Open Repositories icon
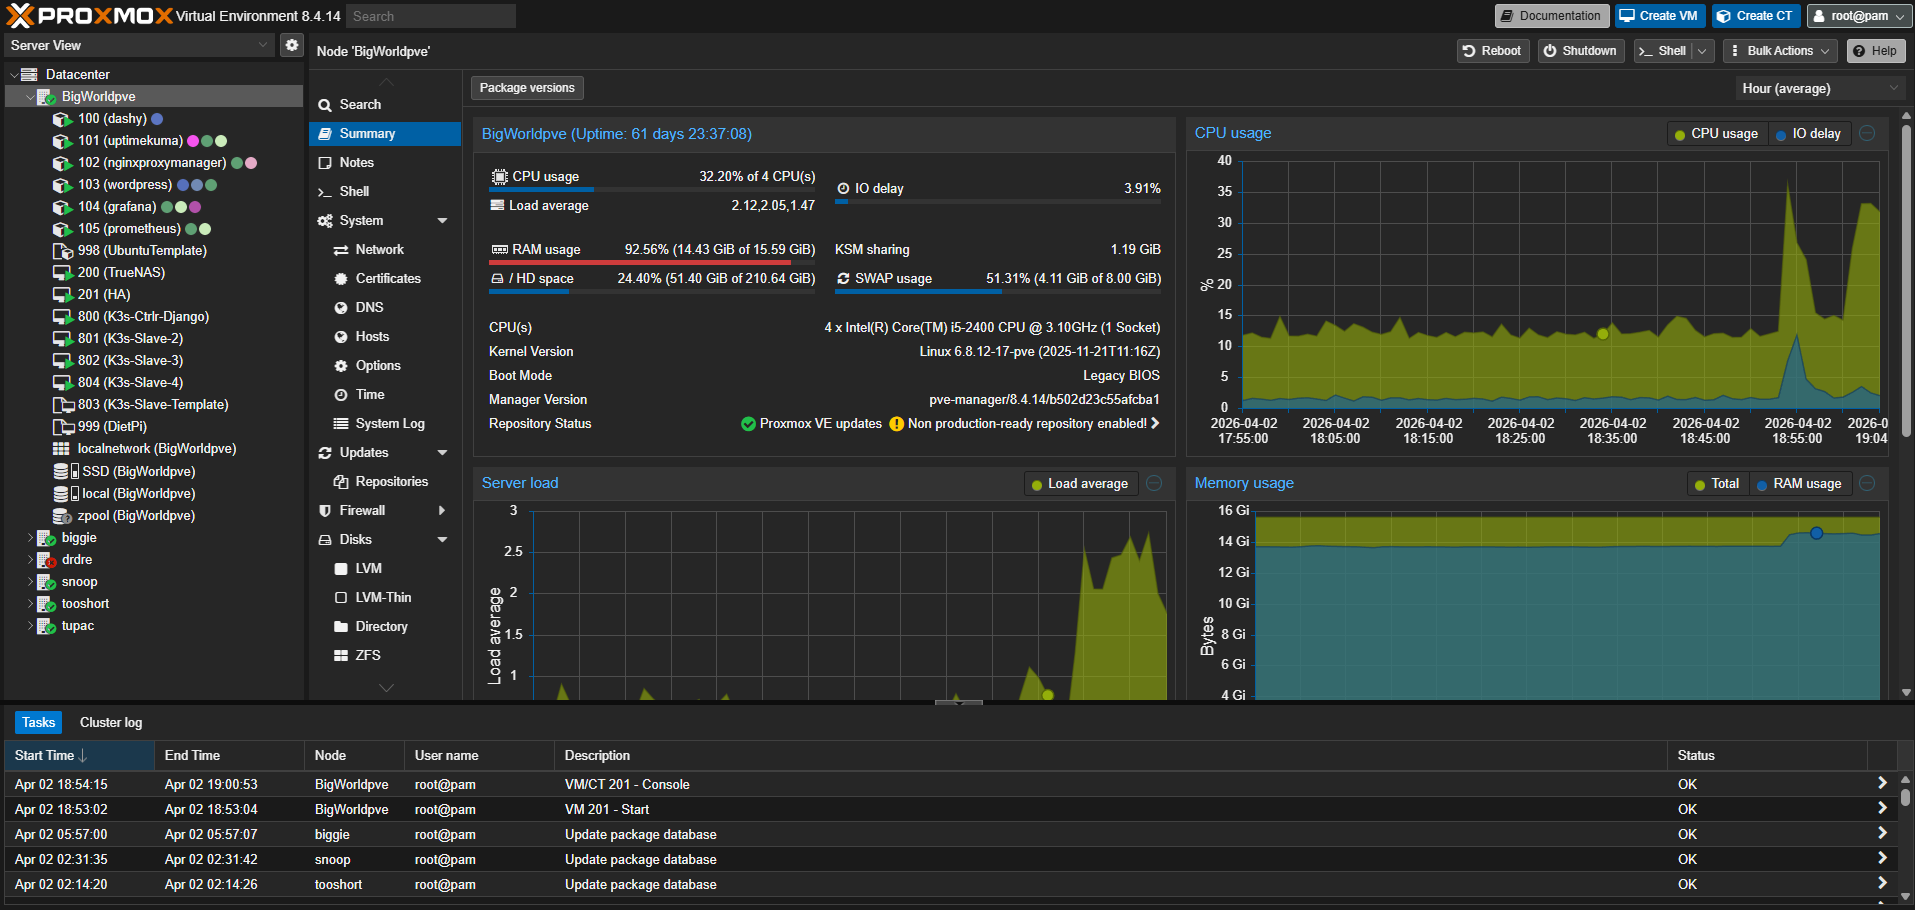This screenshot has height=910, width=1915. click(x=341, y=482)
